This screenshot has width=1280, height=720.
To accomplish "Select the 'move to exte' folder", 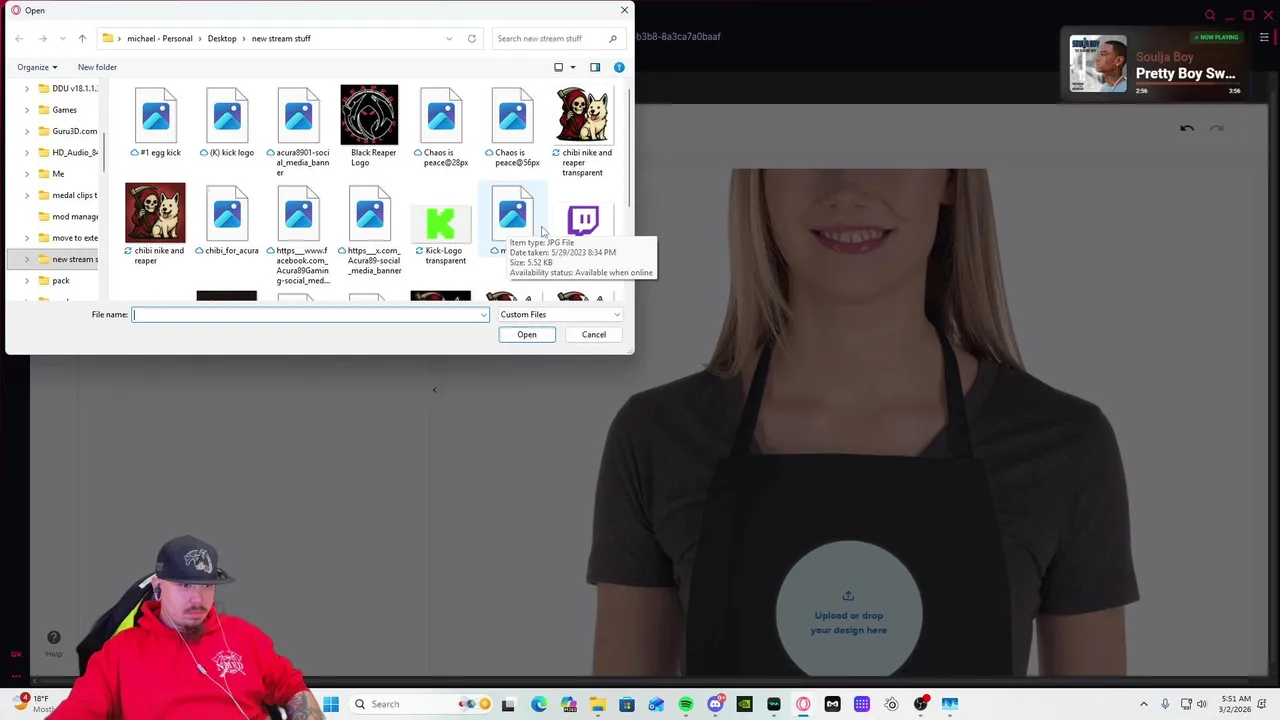I will point(68,238).
